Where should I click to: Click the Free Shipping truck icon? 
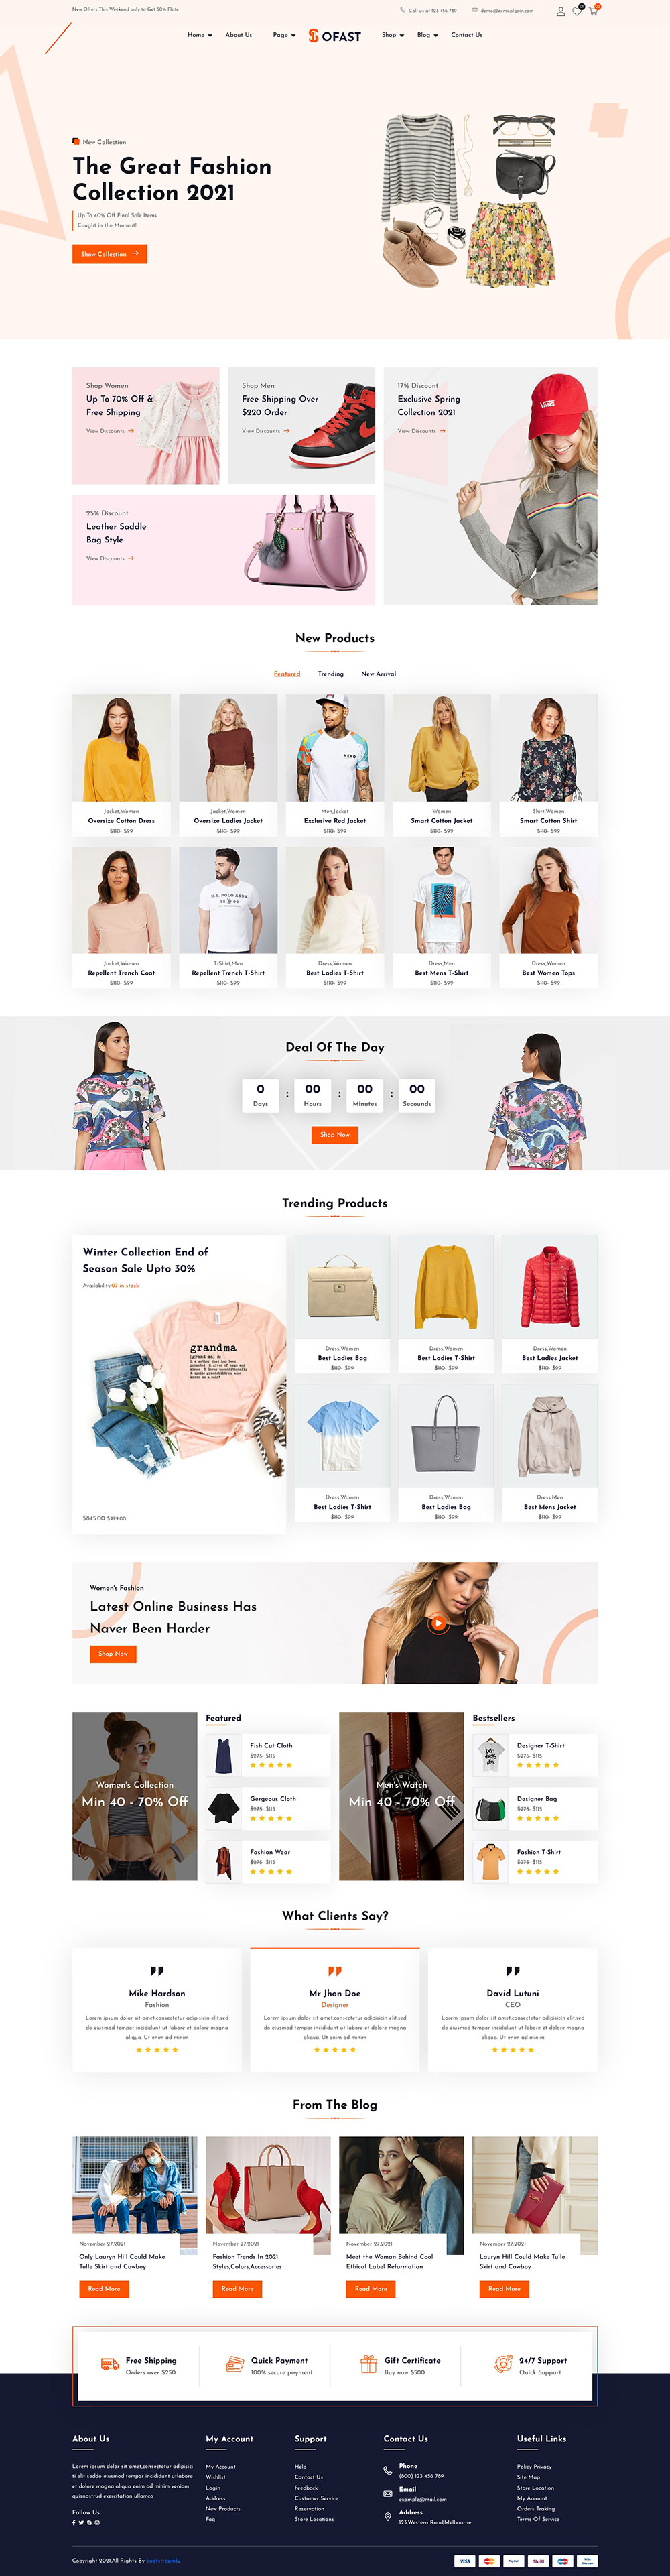(x=110, y=2364)
